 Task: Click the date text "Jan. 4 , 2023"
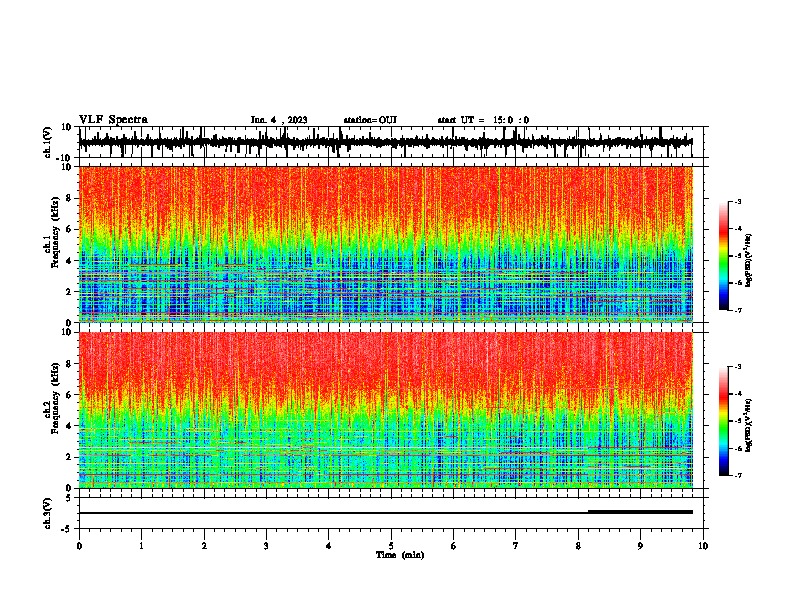[x=279, y=120]
